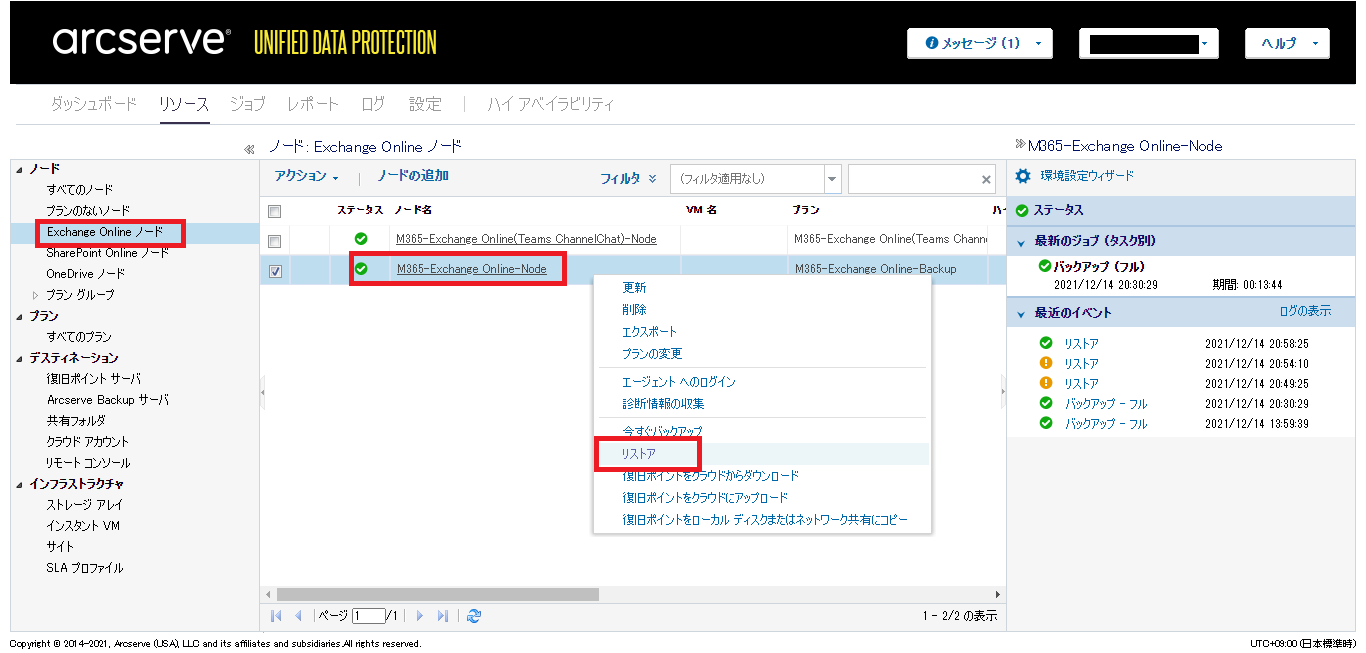Select OneDrive ノード in tree
This screenshot has width=1366, height=653.
(x=86, y=274)
